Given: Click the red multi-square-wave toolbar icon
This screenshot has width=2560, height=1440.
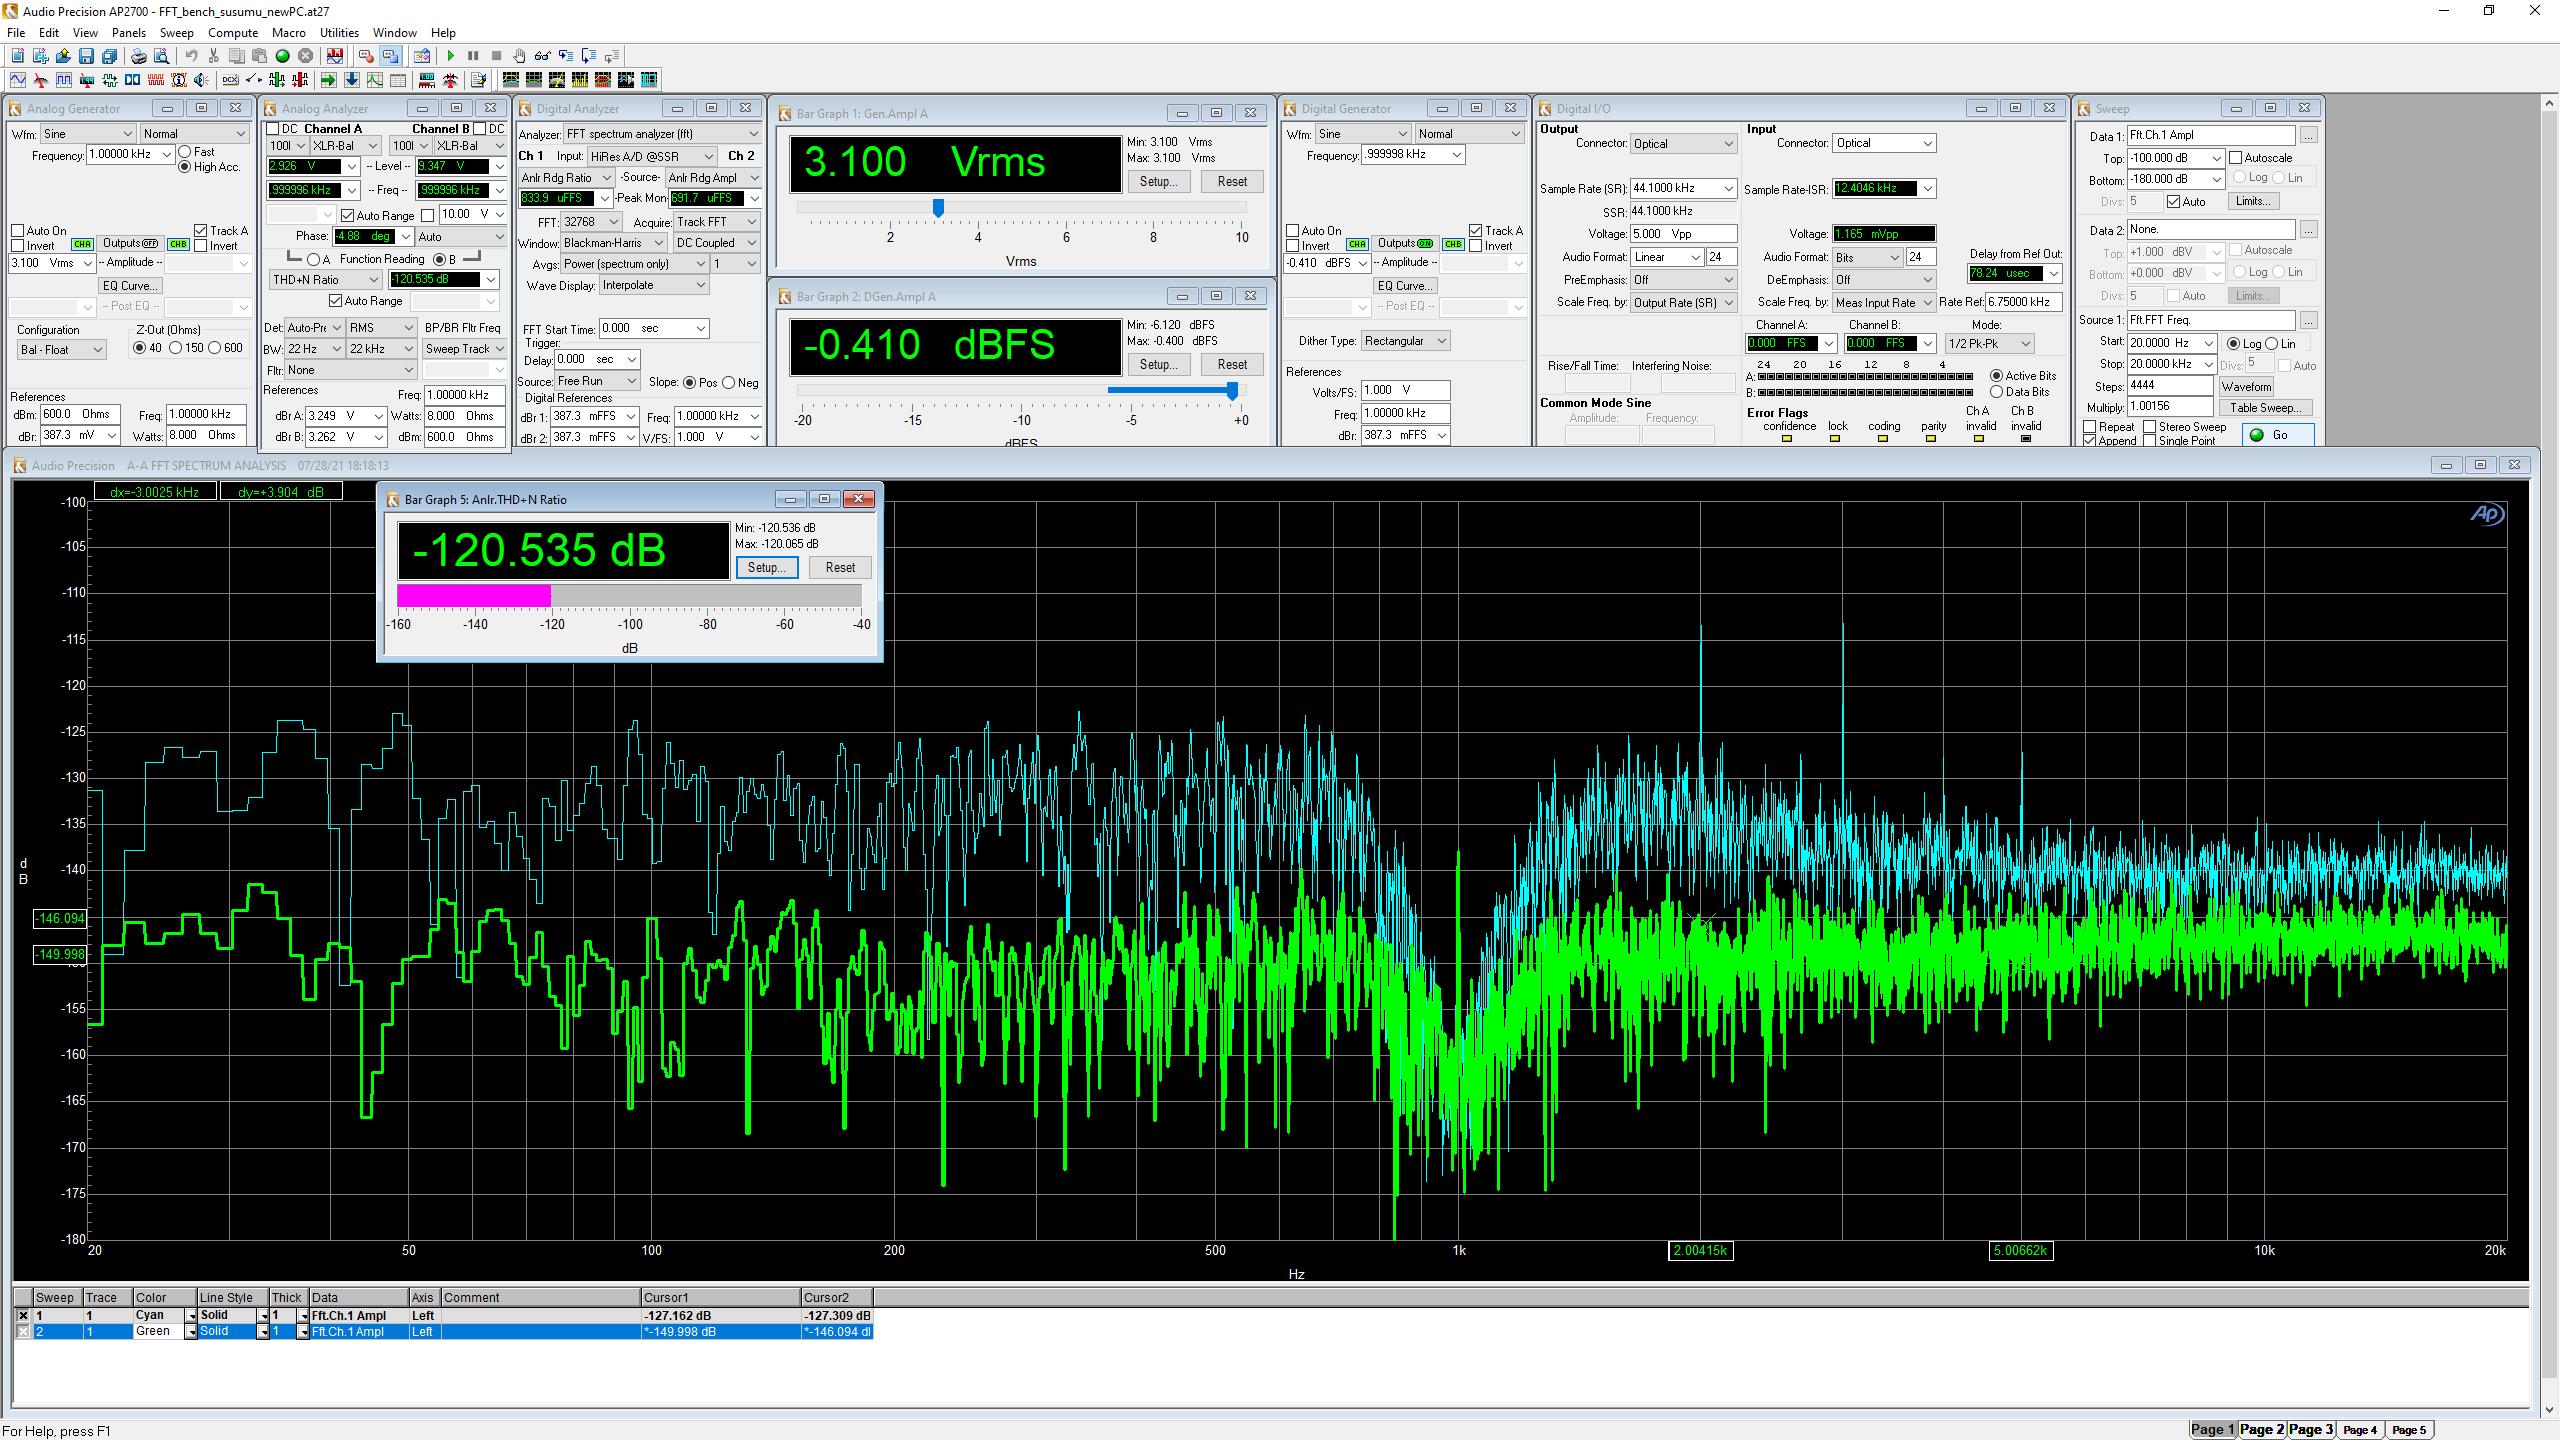Looking at the screenshot, I should 155,80.
